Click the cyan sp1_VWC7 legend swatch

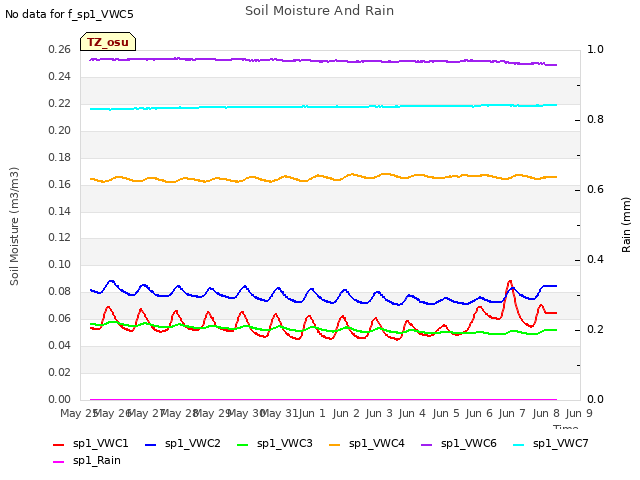click(x=518, y=444)
